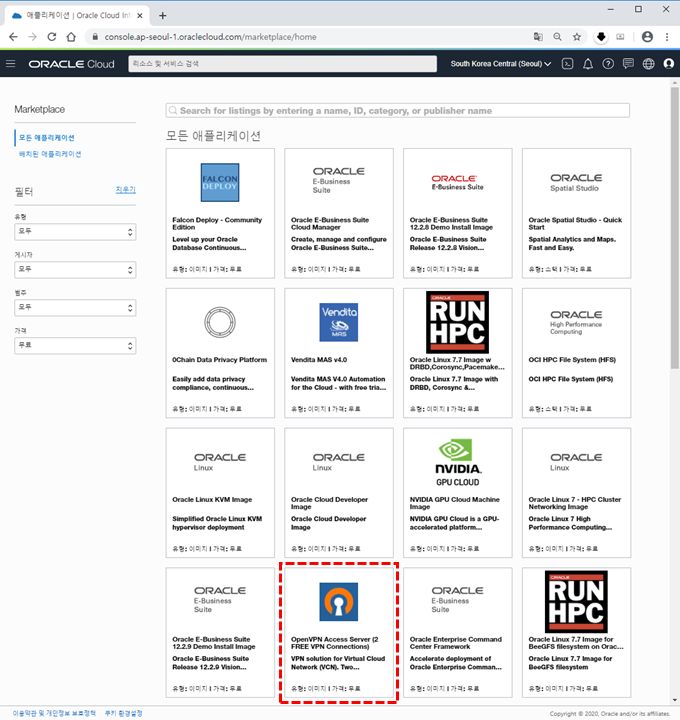
Task: Open the 게시자 publisher filter dropdown
Action: click(75, 270)
